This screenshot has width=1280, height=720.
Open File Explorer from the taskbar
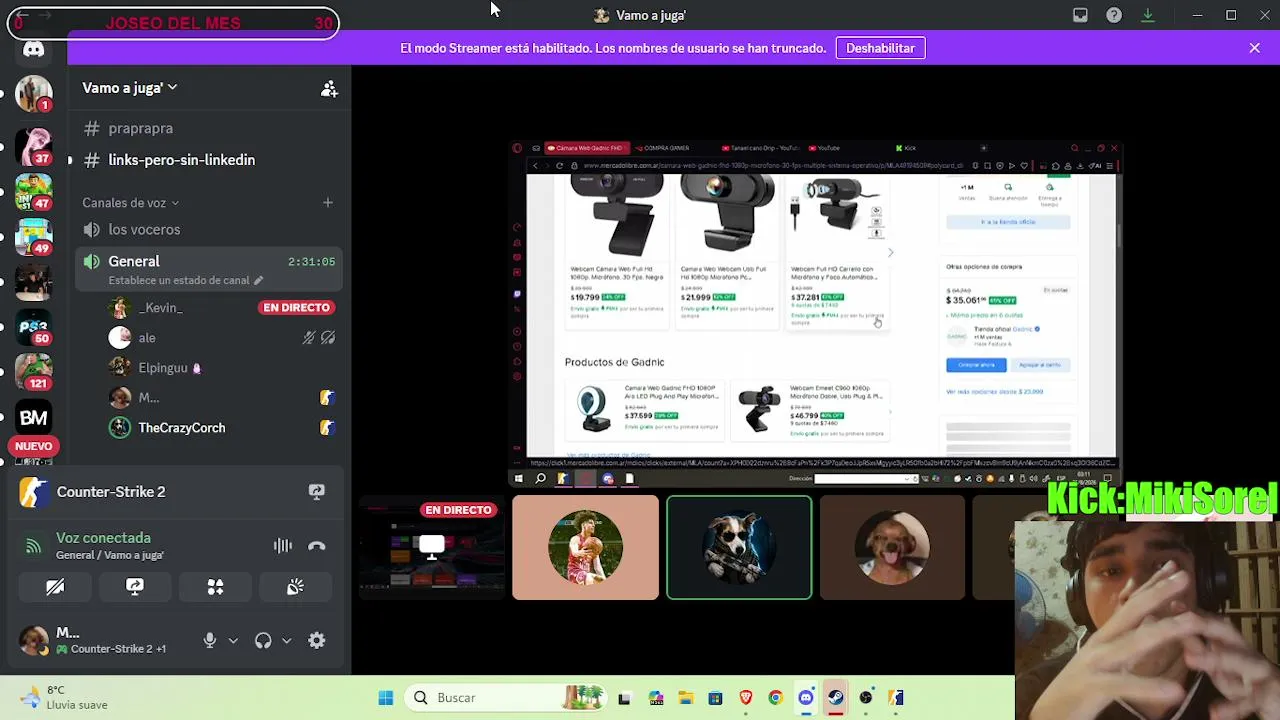(686, 698)
